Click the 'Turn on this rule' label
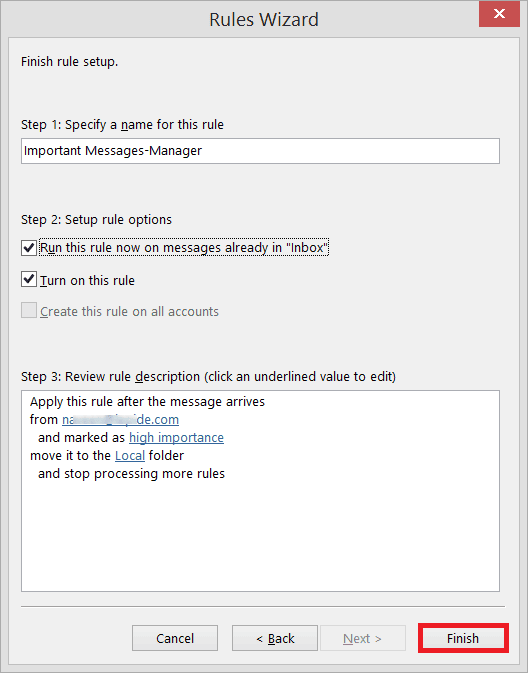The height and width of the screenshot is (673, 528). pyautogui.click(x=88, y=280)
